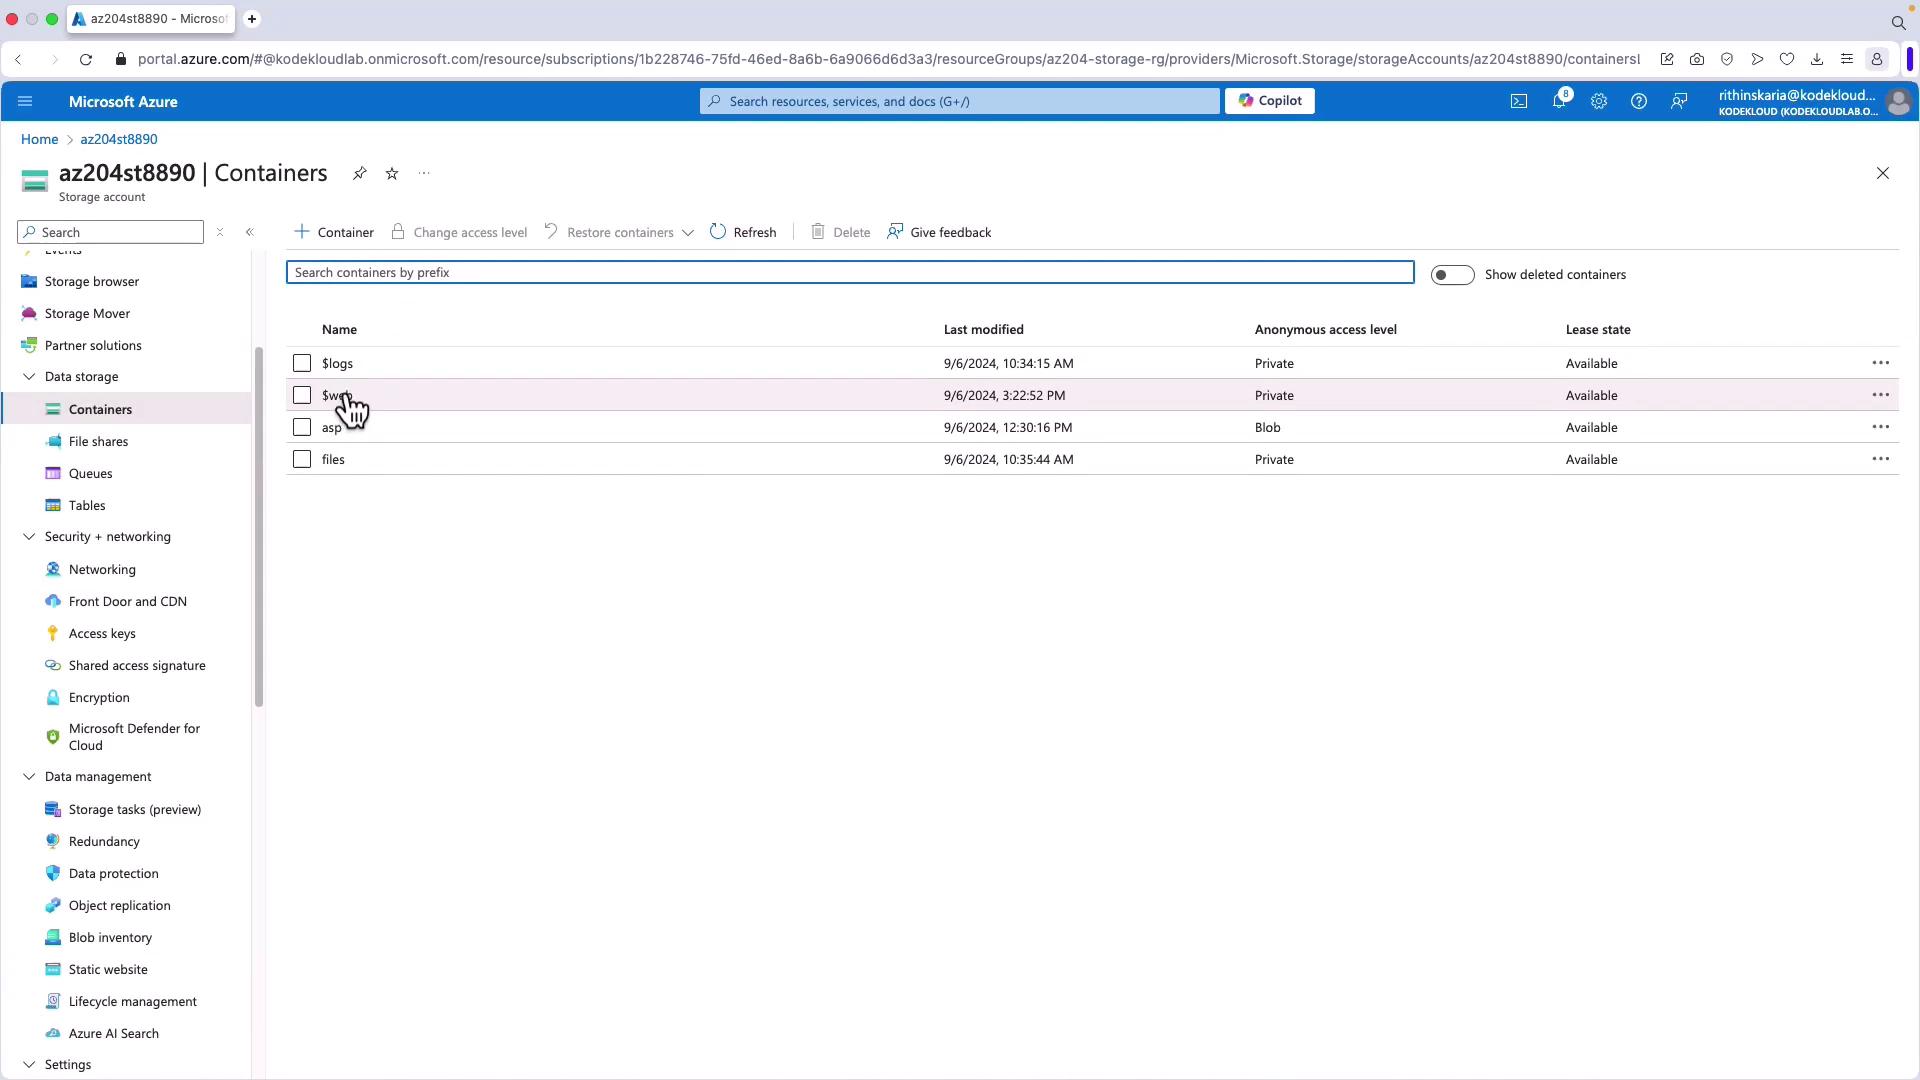
Task: Click the Refresh toolbar icon
Action: point(718,232)
